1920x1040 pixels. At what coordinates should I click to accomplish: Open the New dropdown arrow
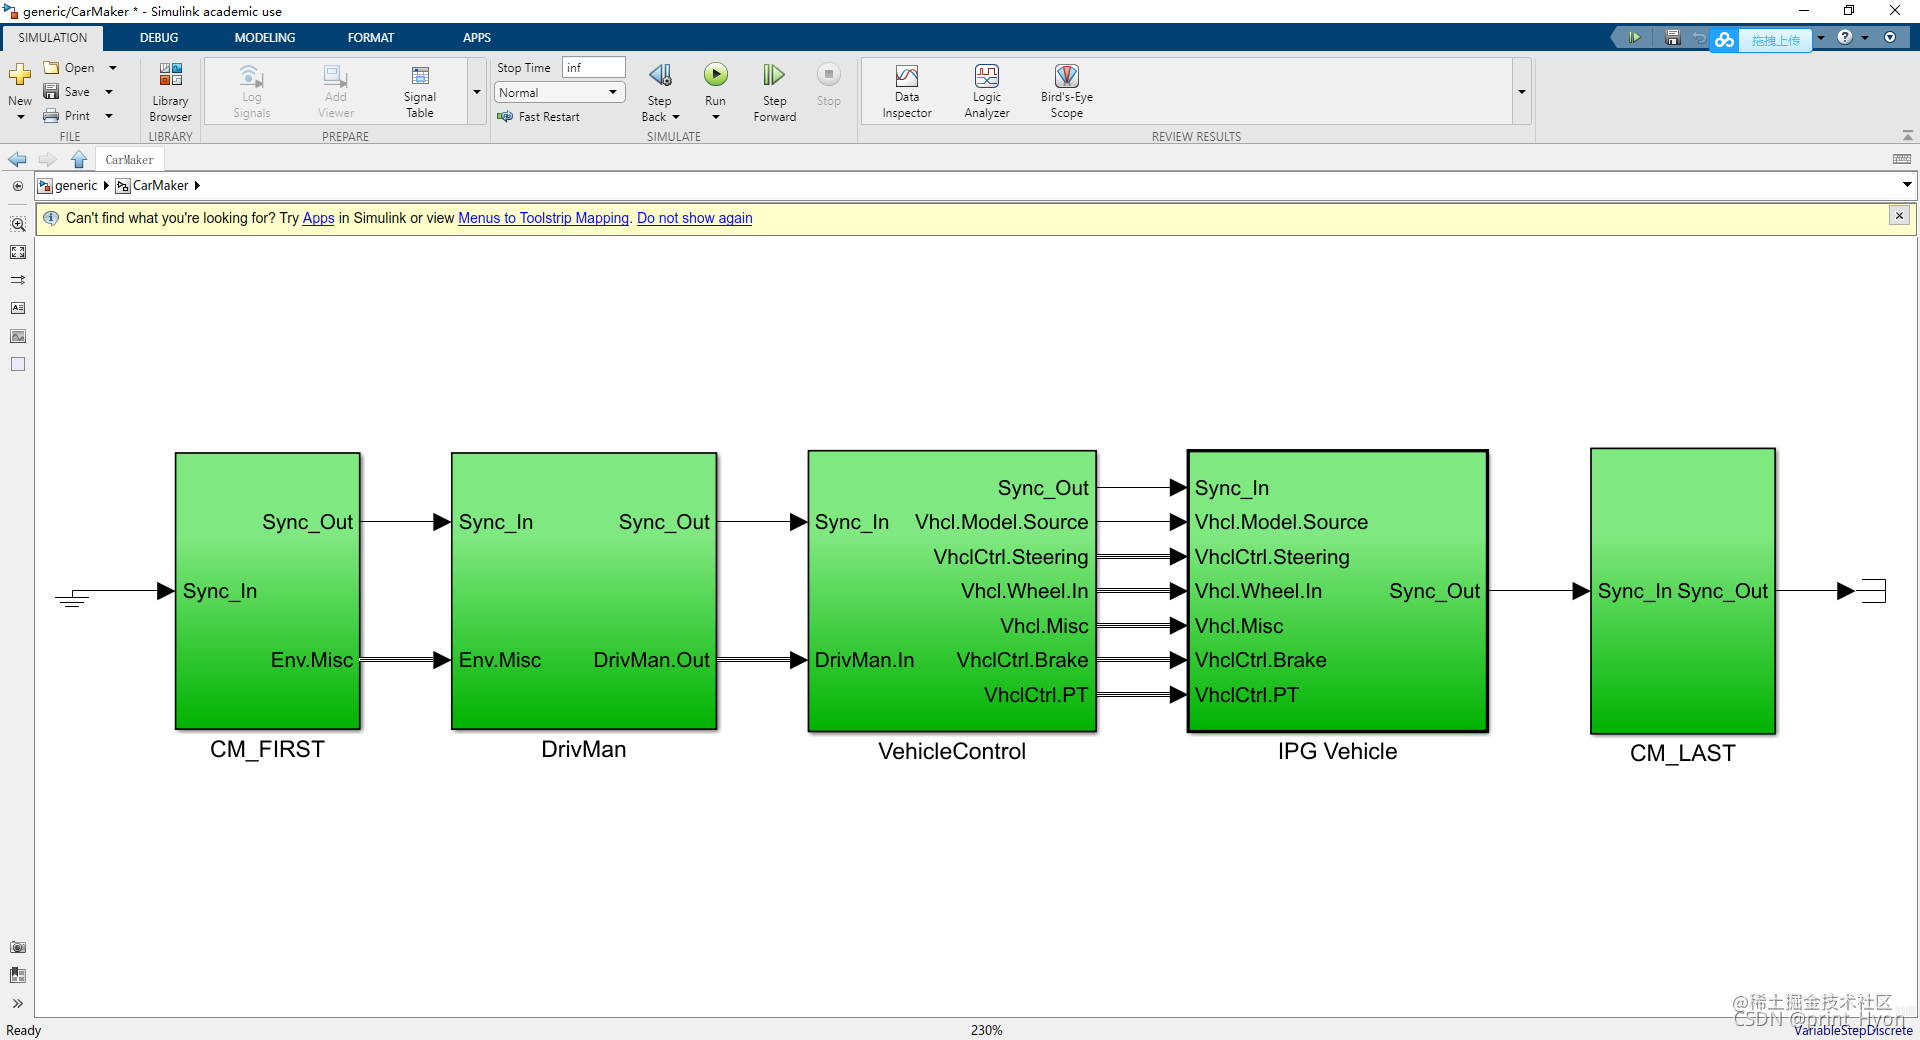click(x=20, y=117)
